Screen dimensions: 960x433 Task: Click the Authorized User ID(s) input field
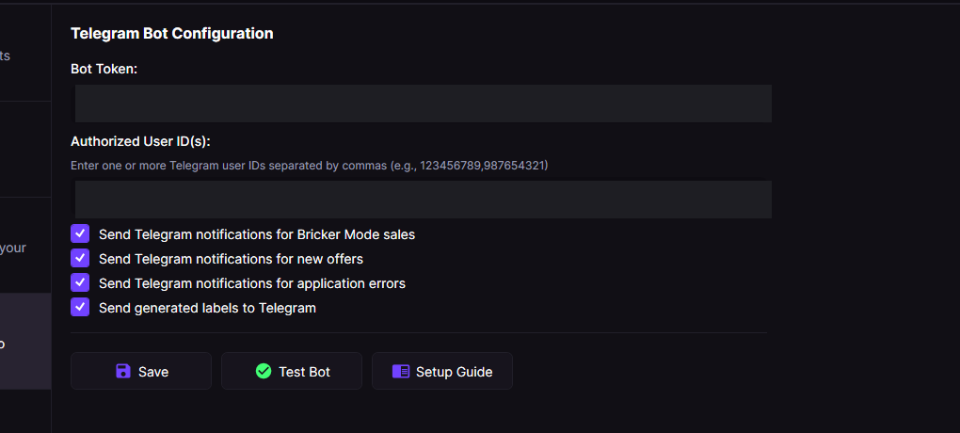pyautogui.click(x=423, y=200)
